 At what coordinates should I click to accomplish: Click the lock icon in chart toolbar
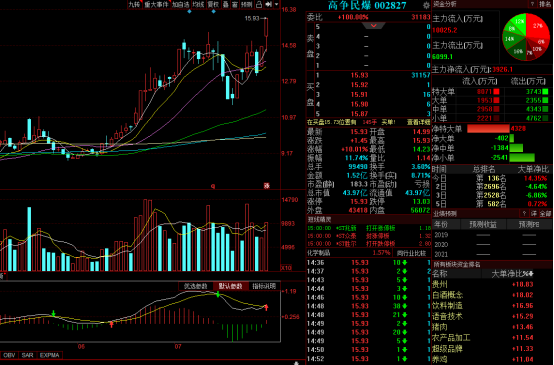click(259, 5)
